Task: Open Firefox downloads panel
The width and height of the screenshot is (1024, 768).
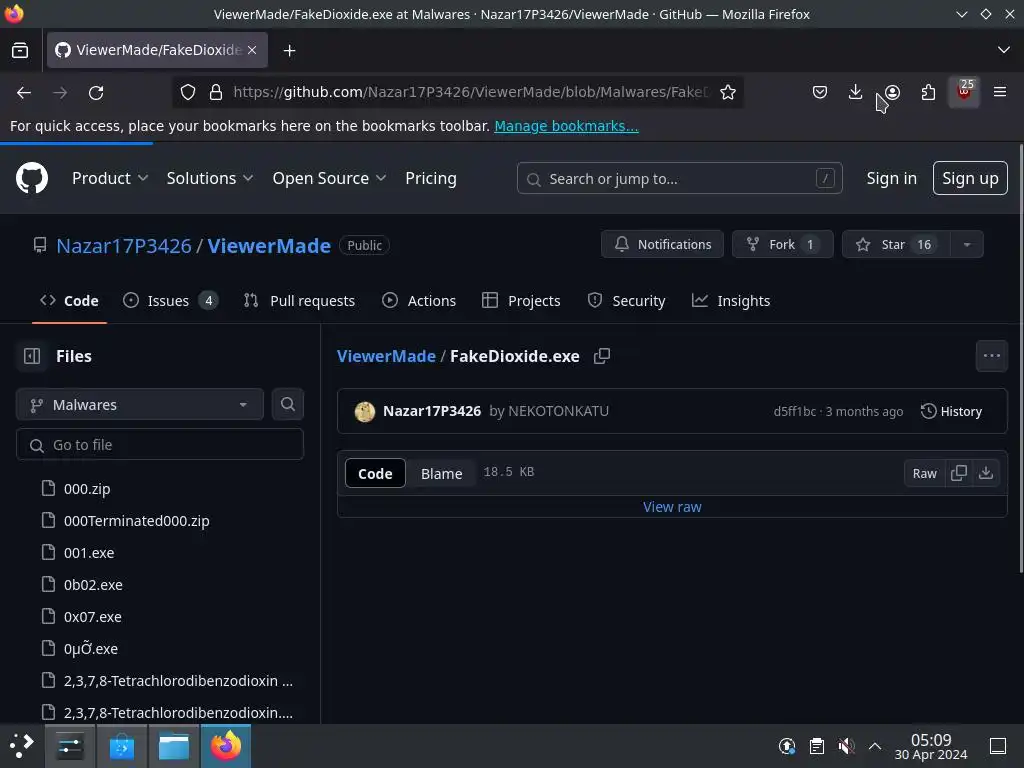Action: click(x=855, y=92)
